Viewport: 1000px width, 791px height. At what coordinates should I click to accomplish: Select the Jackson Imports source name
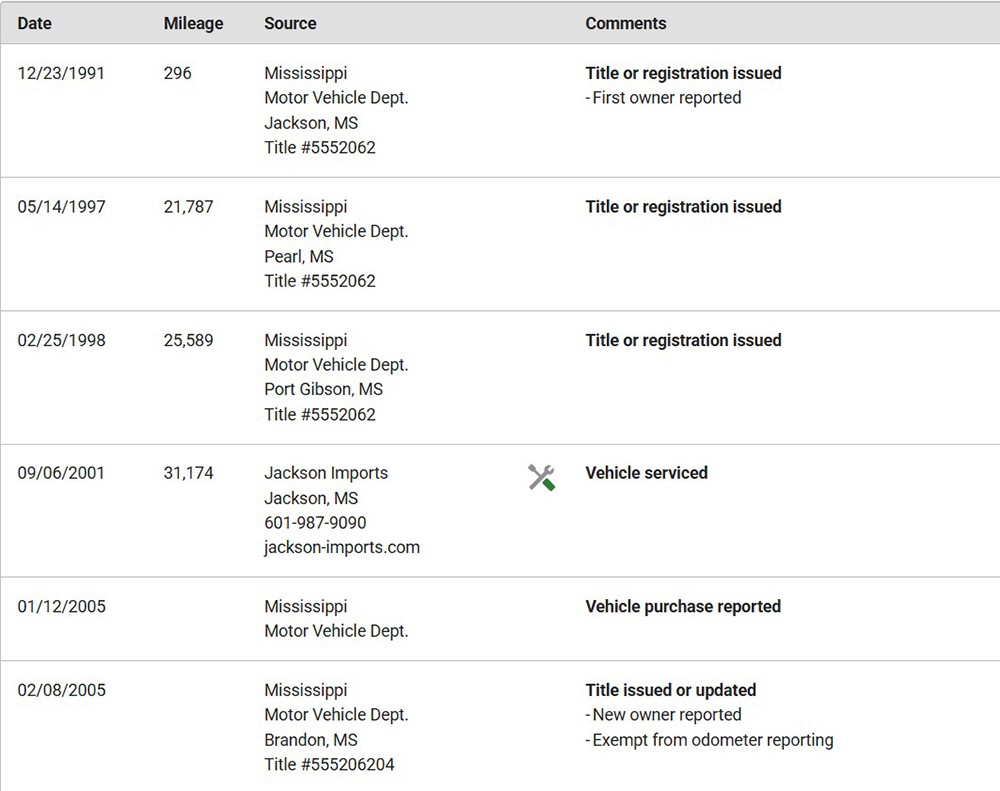click(325, 473)
